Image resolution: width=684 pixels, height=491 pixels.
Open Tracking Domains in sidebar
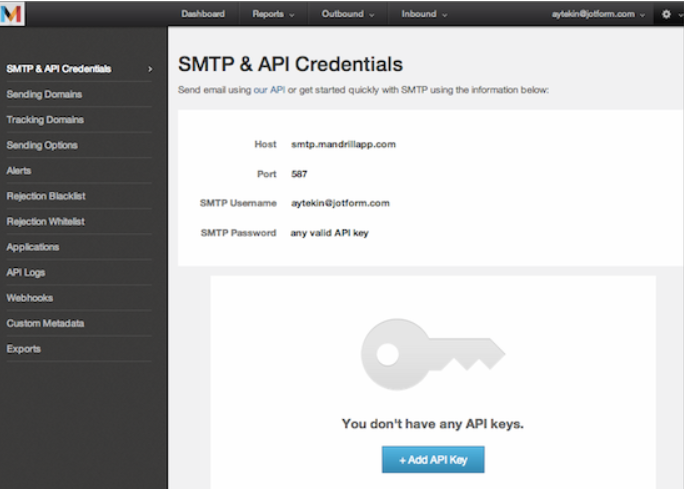point(45,120)
